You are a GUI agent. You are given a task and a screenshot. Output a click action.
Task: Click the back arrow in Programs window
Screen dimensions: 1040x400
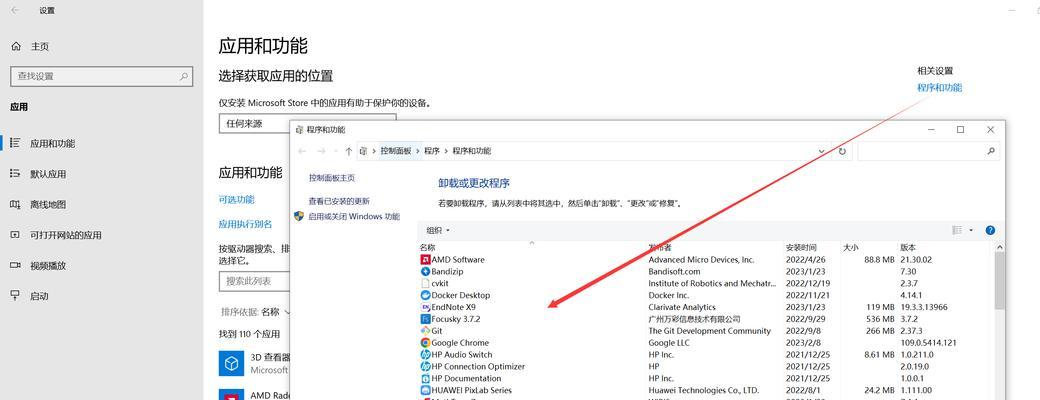[x=302, y=151]
